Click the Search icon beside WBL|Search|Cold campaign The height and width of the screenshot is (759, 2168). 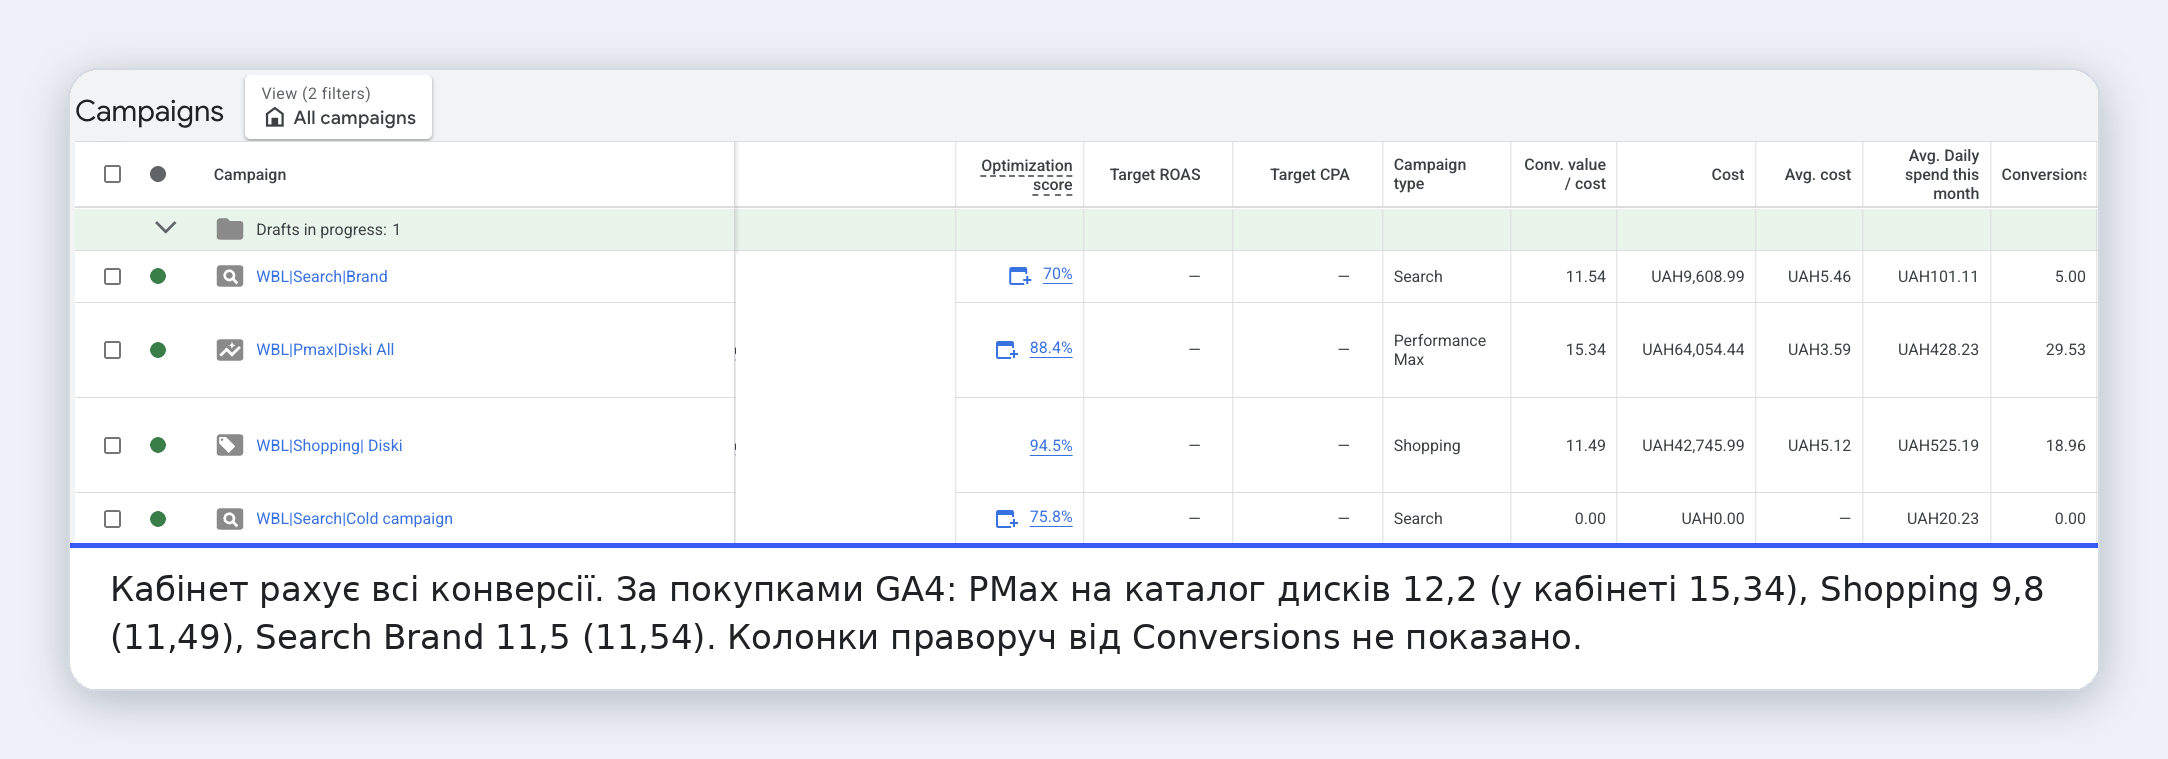click(230, 519)
